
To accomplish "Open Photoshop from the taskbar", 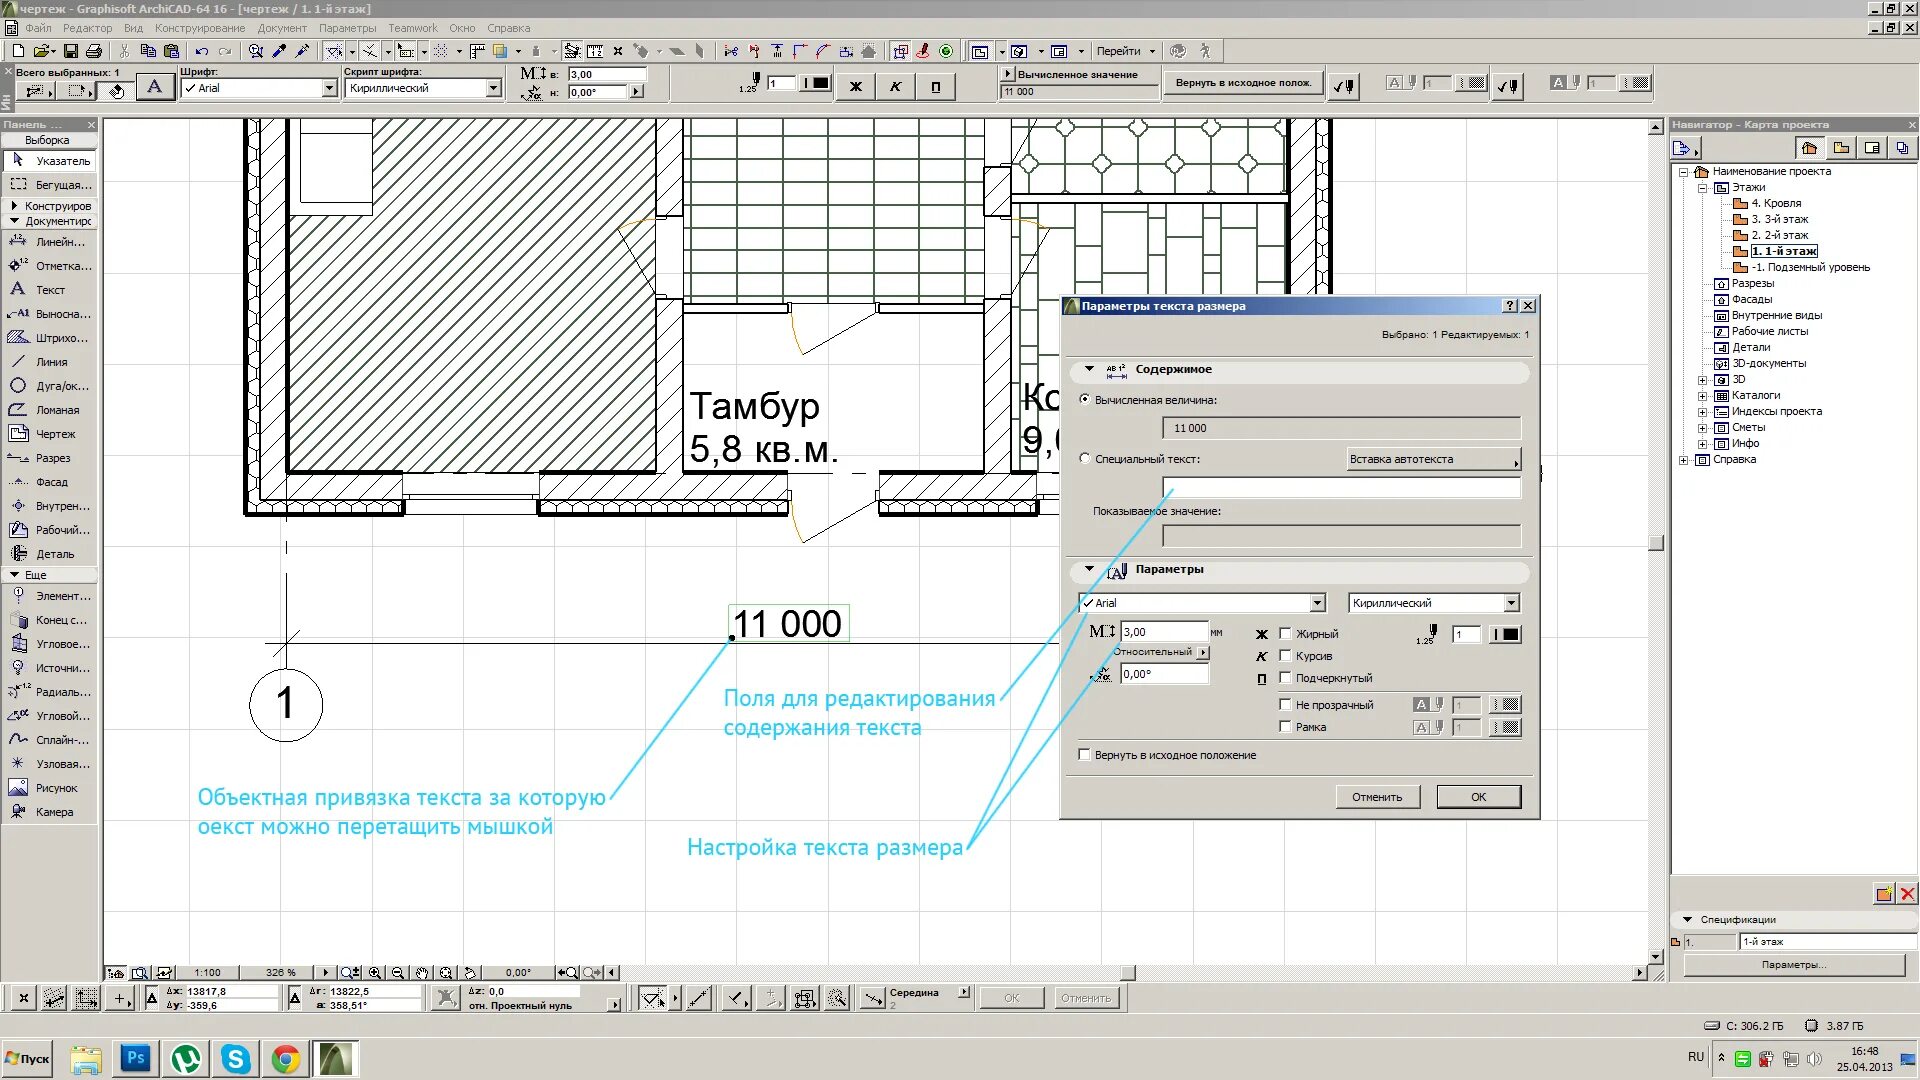I will click(135, 1058).
